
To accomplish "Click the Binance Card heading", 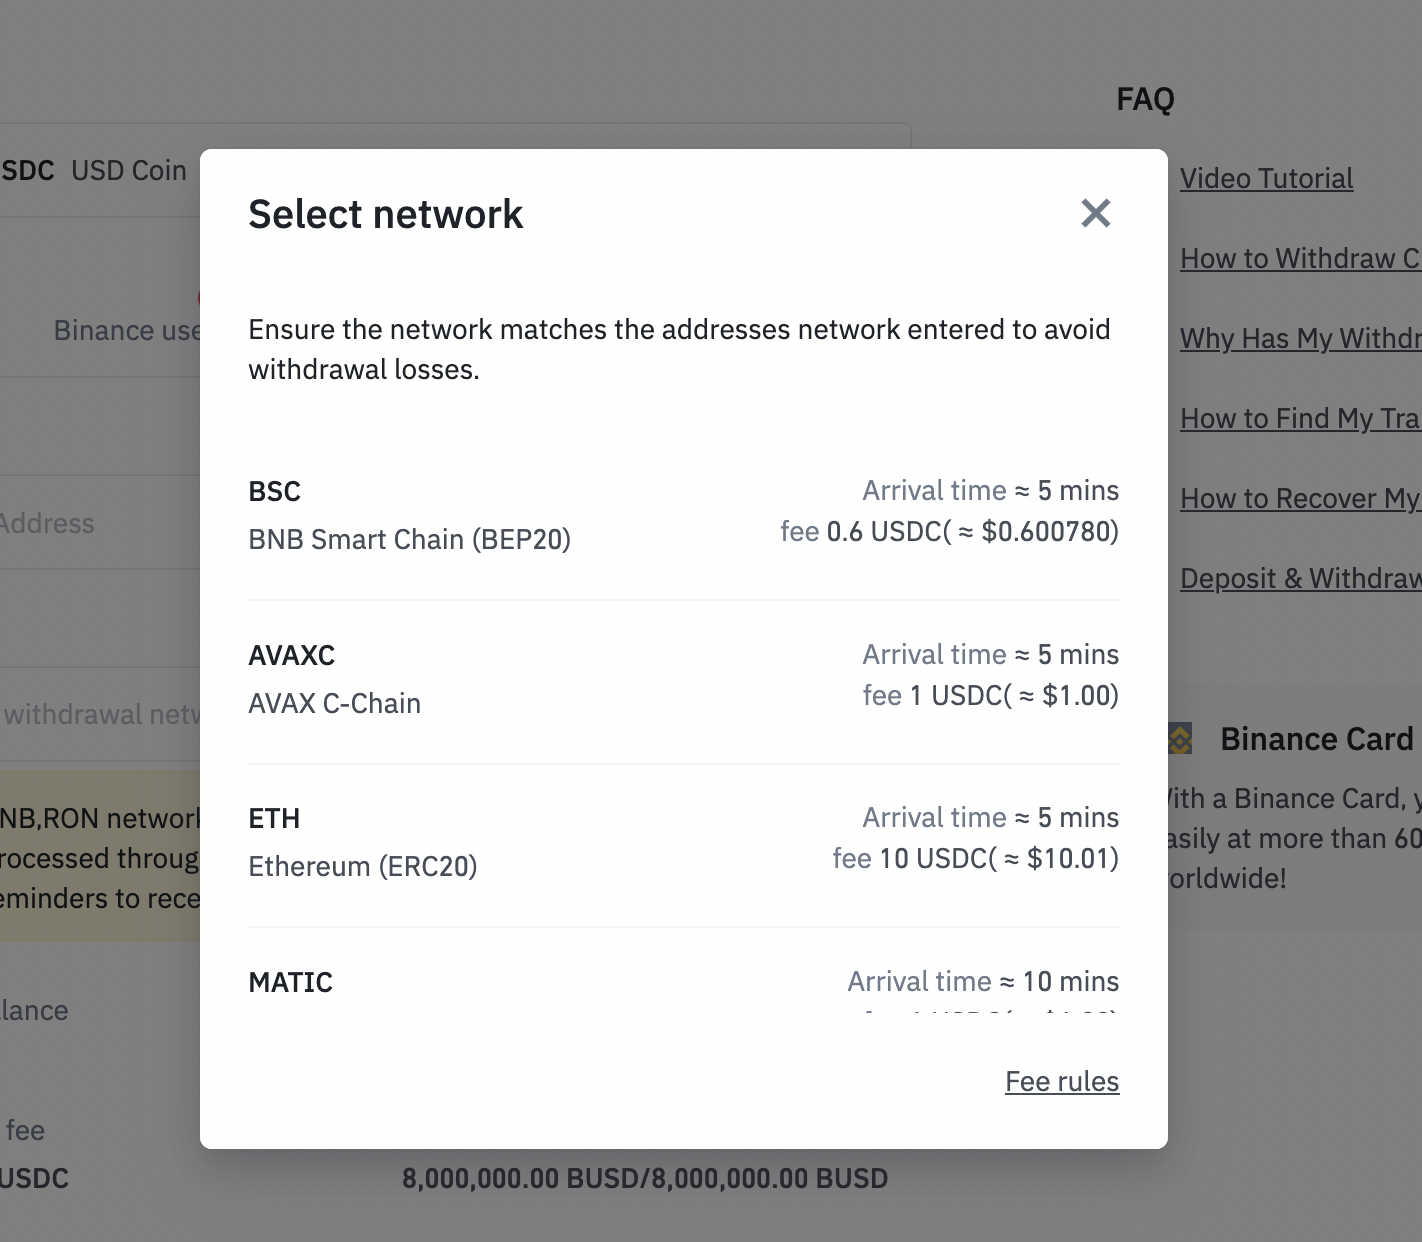I will pos(1317,739).
